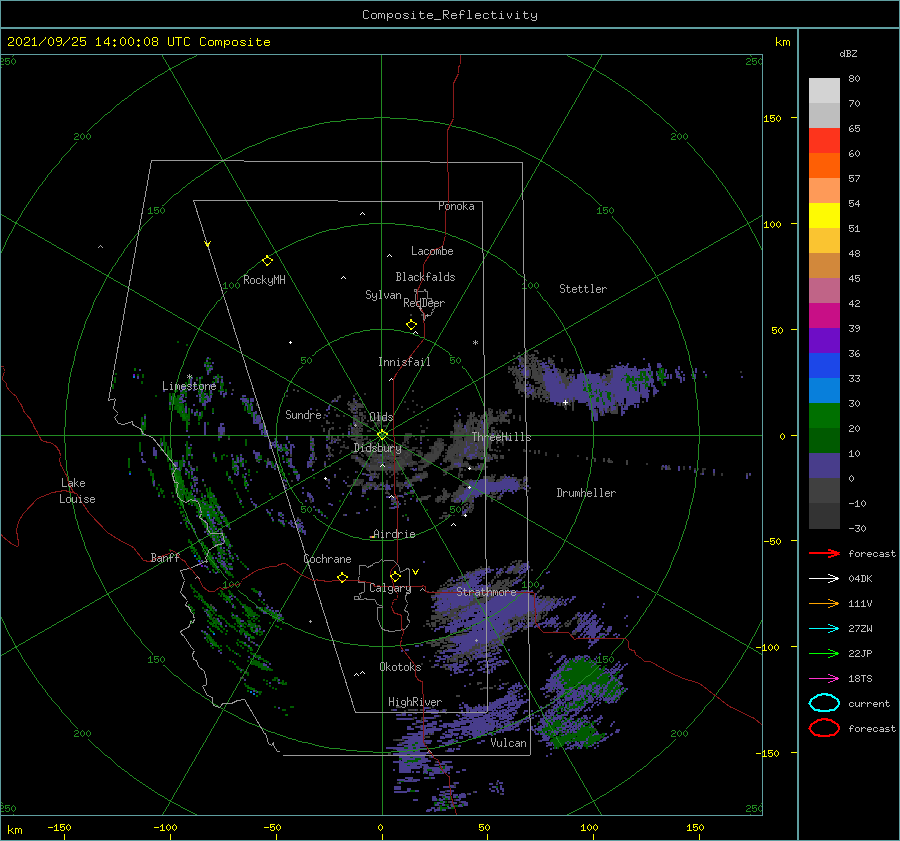The image size is (900, 841).
Task: Click the Blackfalds city label
Action: pyautogui.click(x=425, y=277)
